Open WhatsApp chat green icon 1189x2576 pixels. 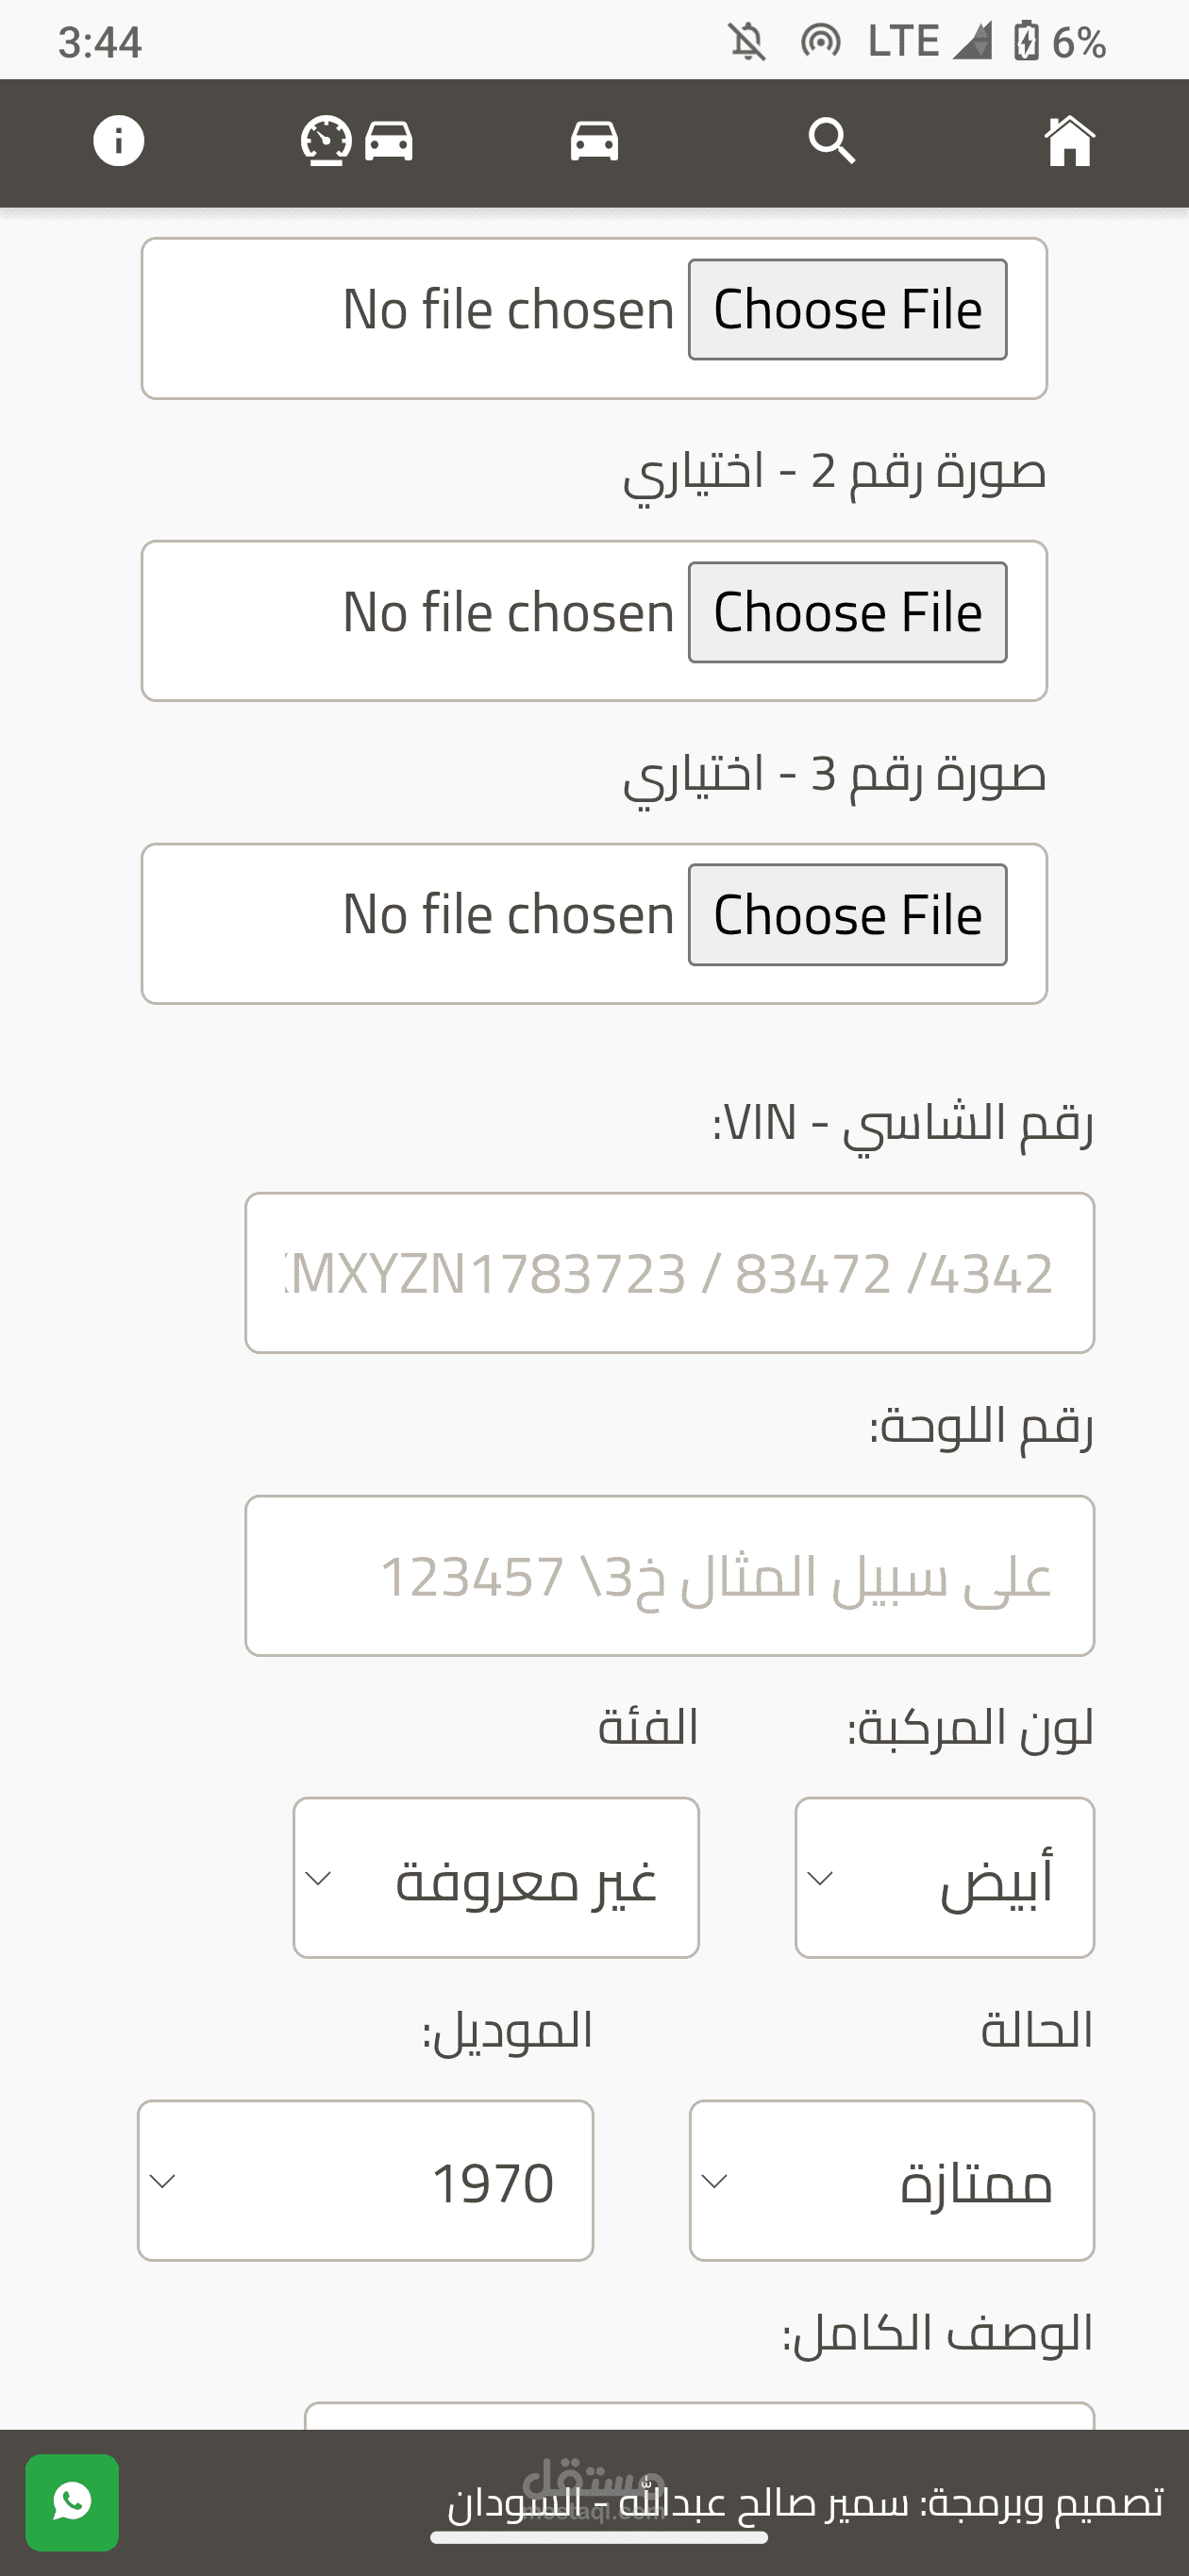[72, 2502]
